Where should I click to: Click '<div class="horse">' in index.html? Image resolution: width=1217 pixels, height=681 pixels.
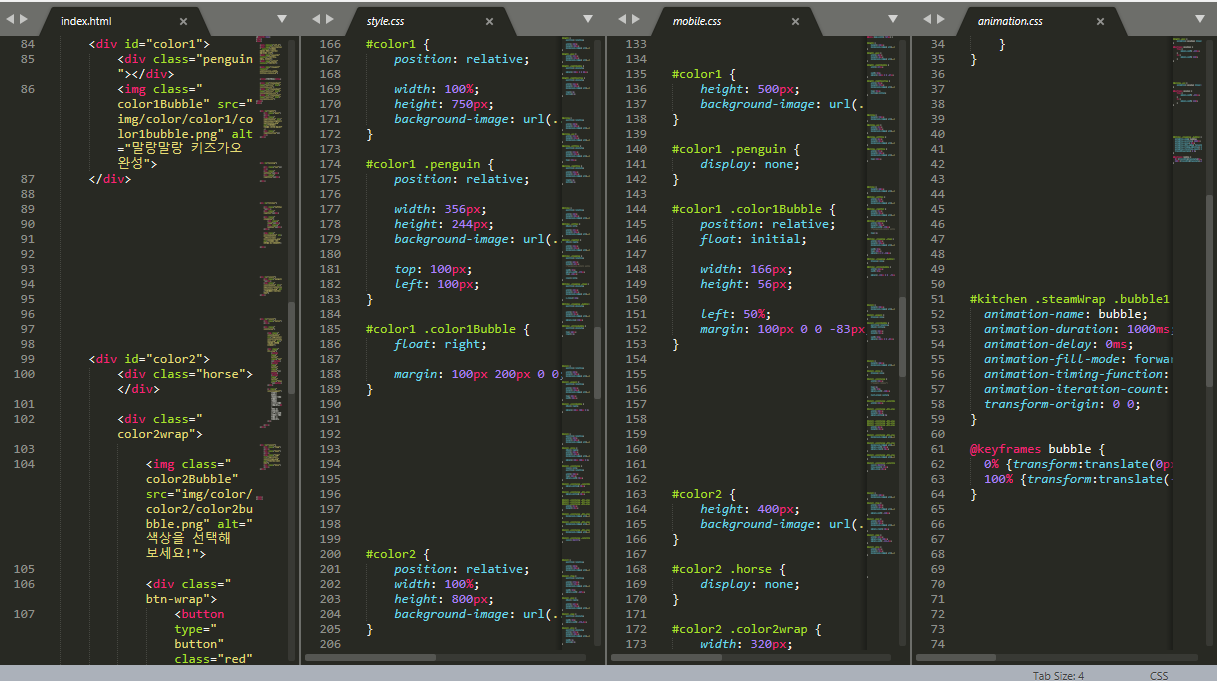point(184,374)
